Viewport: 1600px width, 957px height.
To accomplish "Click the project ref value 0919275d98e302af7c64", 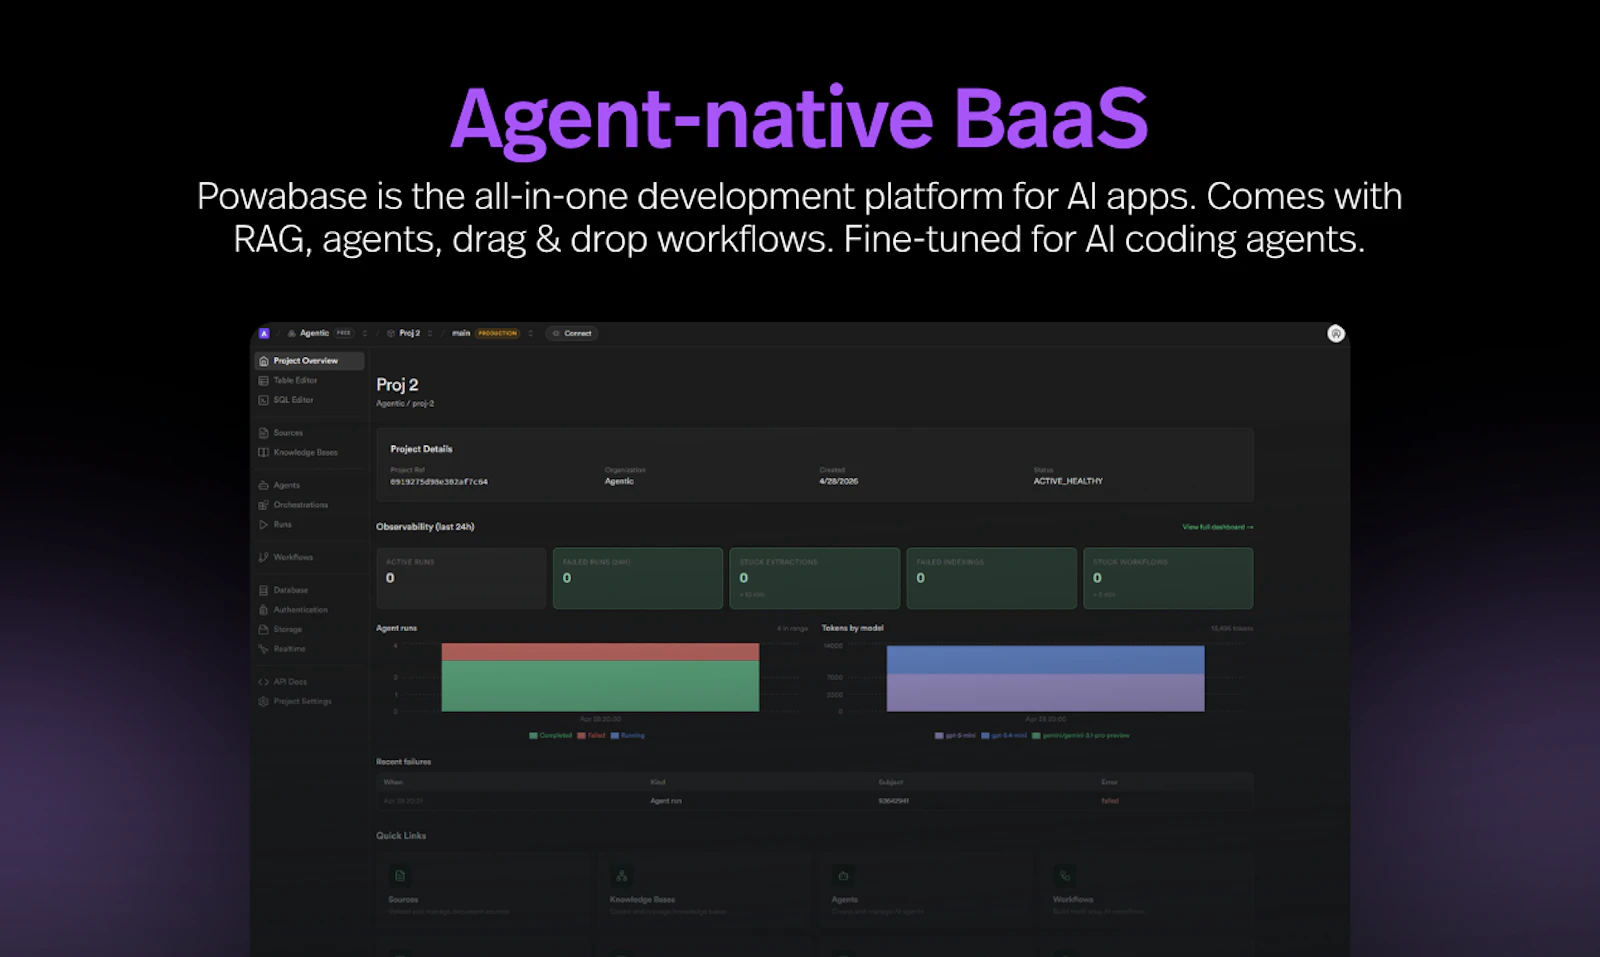I will coord(439,482).
